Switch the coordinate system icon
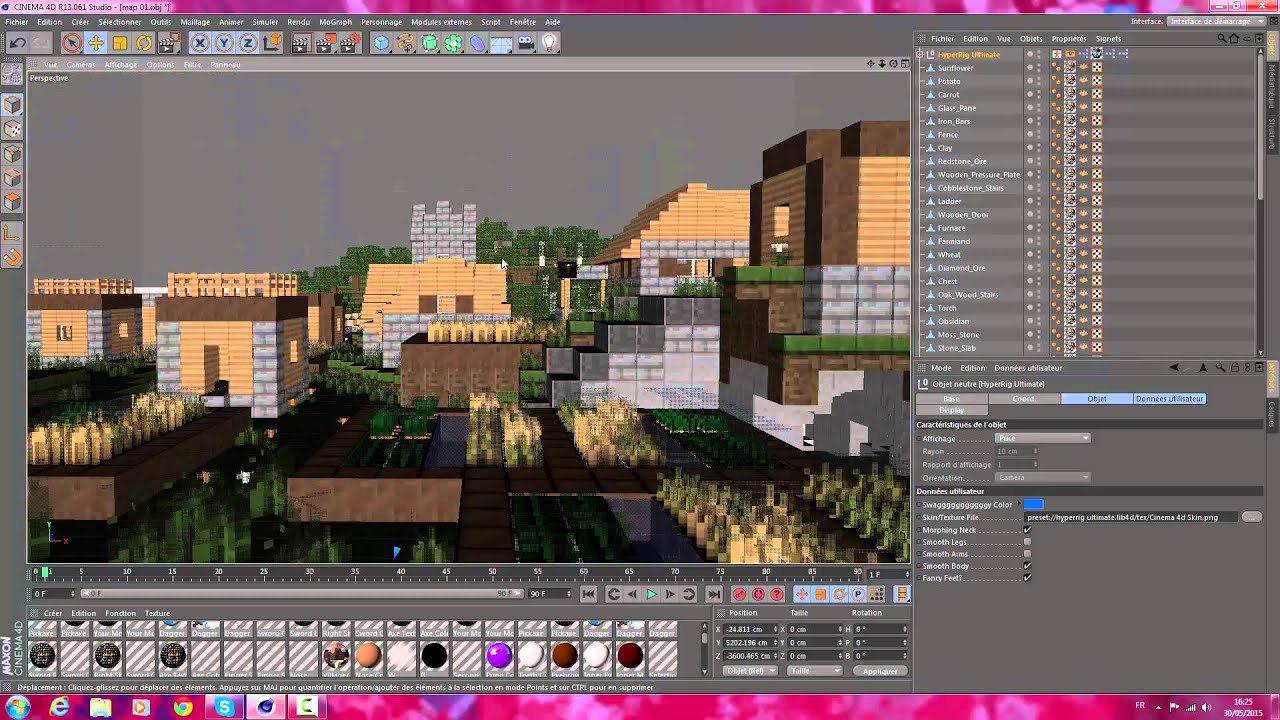1280x720 pixels. pyautogui.click(x=272, y=42)
